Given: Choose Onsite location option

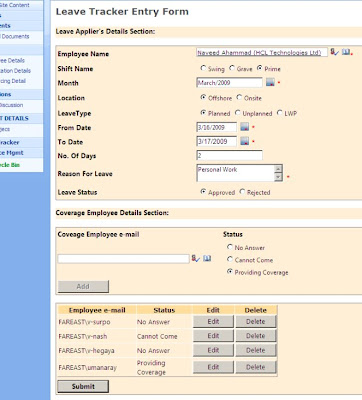Looking at the screenshot, I should (239, 97).
